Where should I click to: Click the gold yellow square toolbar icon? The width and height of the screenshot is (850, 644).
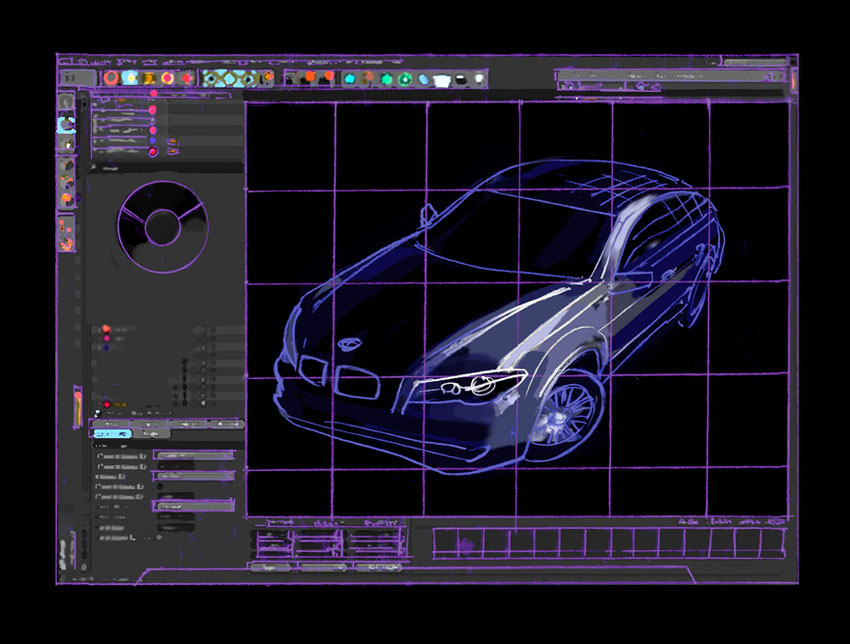[149, 79]
